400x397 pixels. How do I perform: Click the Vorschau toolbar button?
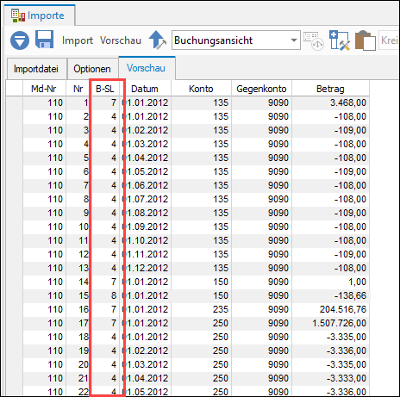coord(121,41)
